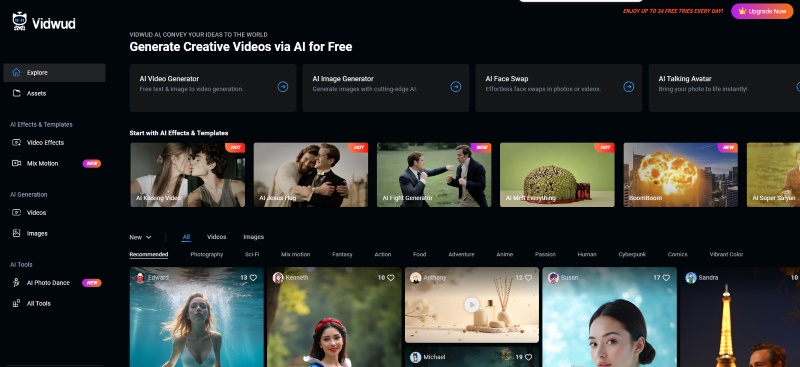Open the AI Talking Avatar card
Viewport: 800px width, 367px height.
pyautogui.click(x=724, y=88)
